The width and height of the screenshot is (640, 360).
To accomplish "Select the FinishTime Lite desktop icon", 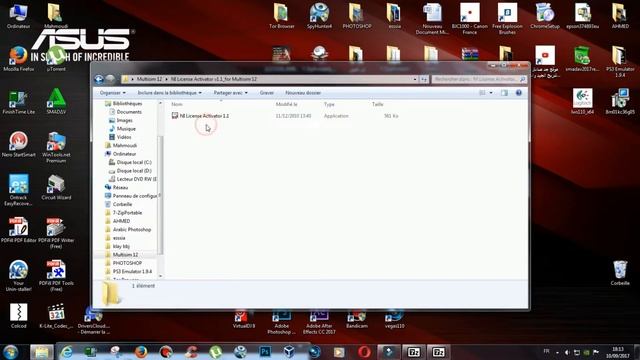I will point(18,102).
